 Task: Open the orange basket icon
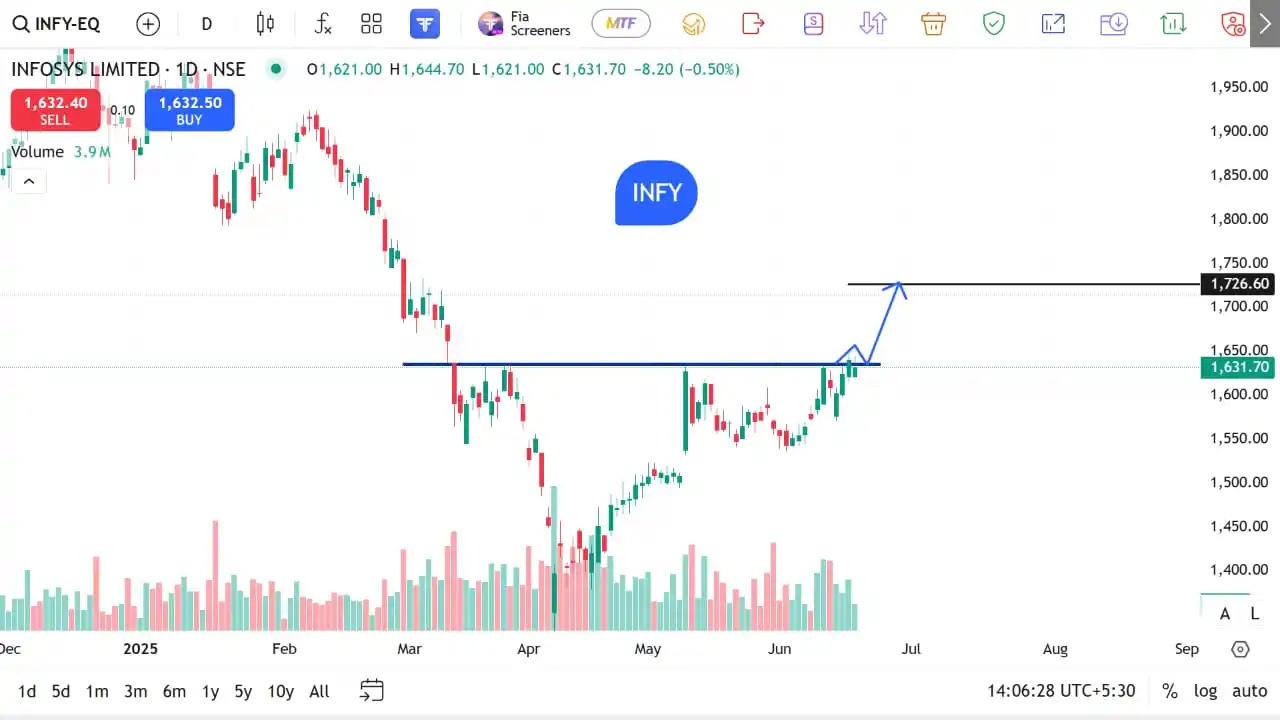[x=933, y=23]
